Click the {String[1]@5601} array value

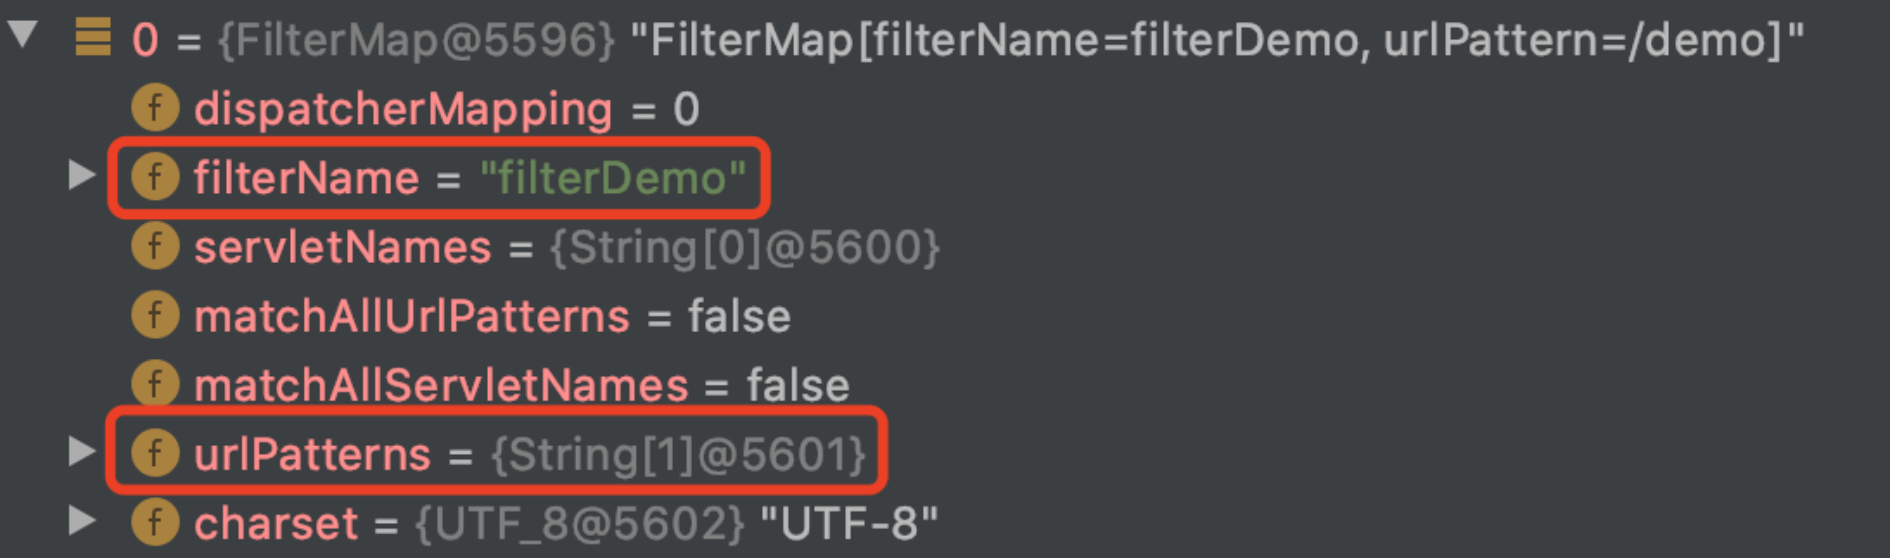point(678,455)
